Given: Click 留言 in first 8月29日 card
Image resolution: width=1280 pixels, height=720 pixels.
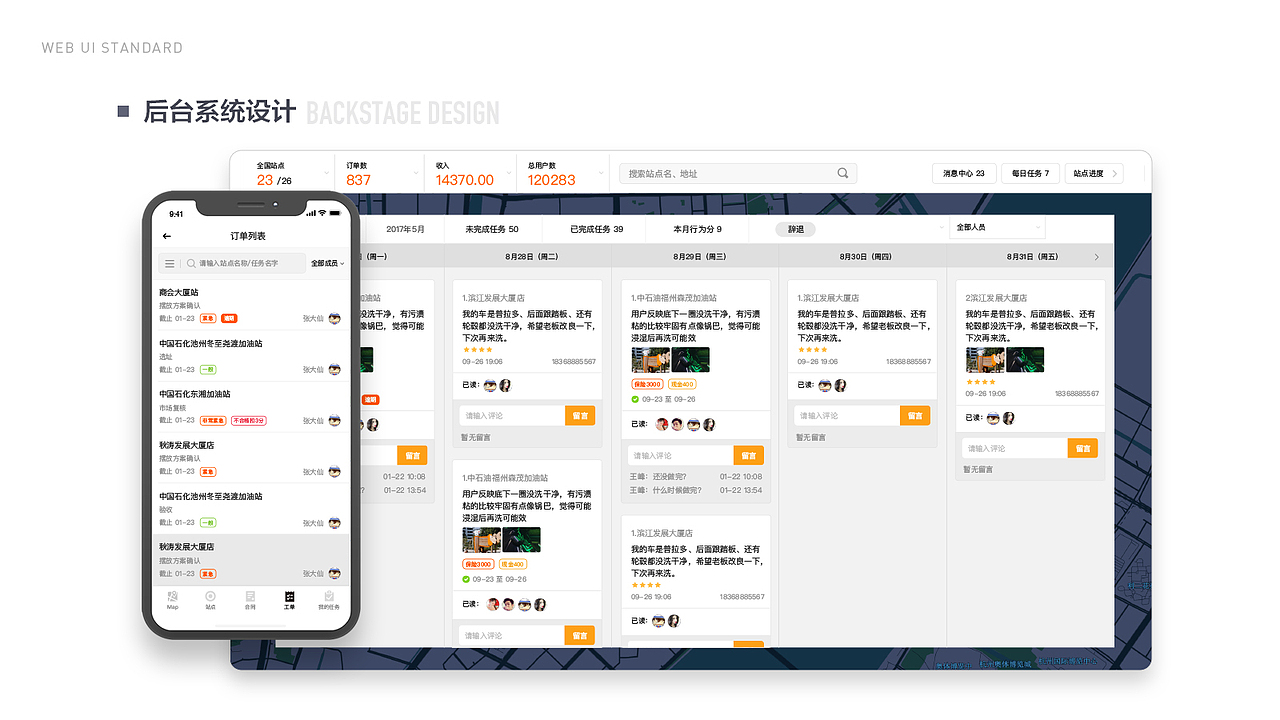Looking at the screenshot, I should coord(749,455).
